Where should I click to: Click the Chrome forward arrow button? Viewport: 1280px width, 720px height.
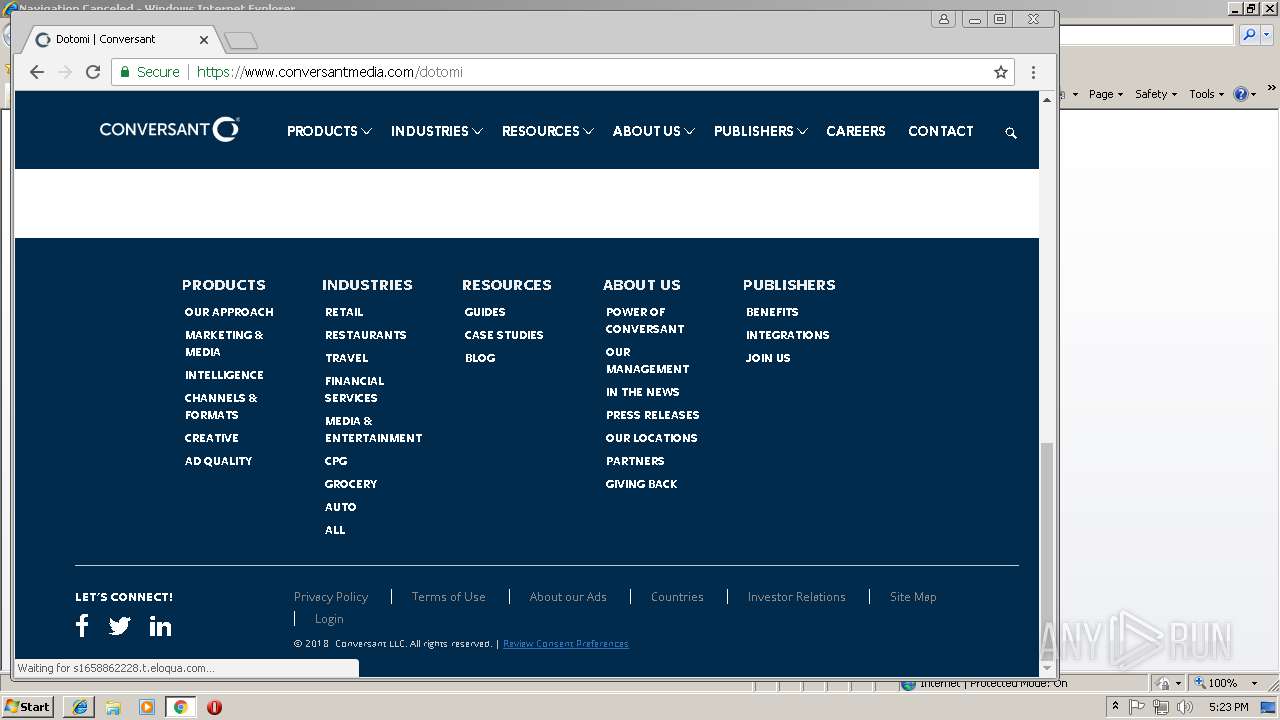[65, 72]
